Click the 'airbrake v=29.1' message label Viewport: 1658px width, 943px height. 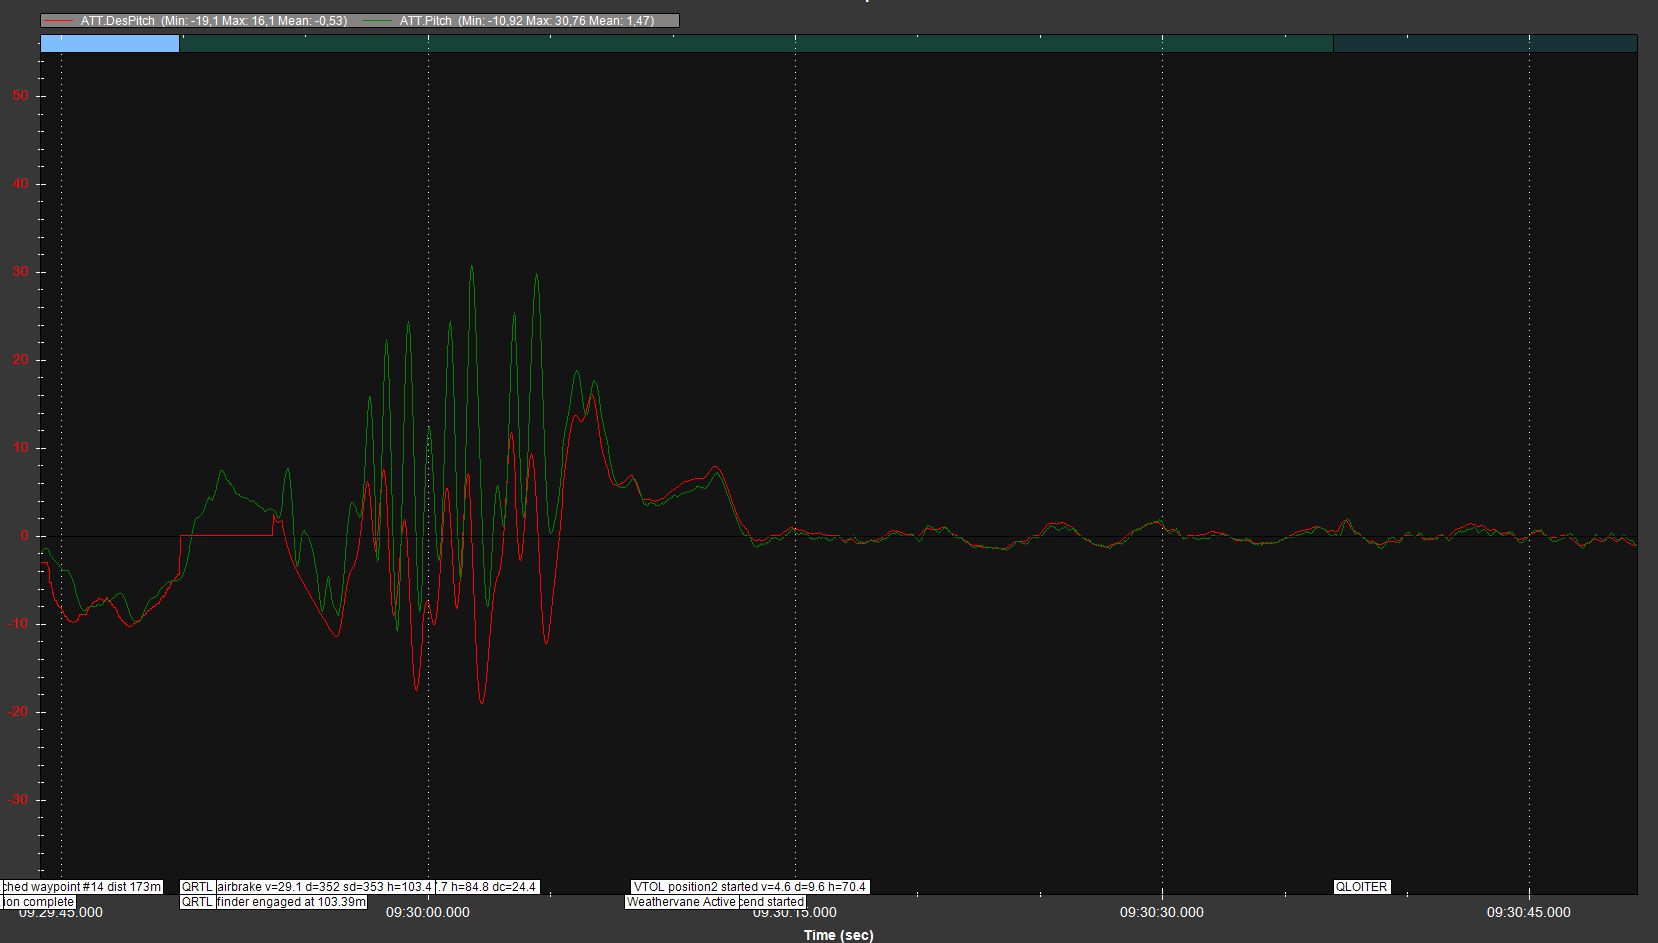pyautogui.click(x=324, y=887)
